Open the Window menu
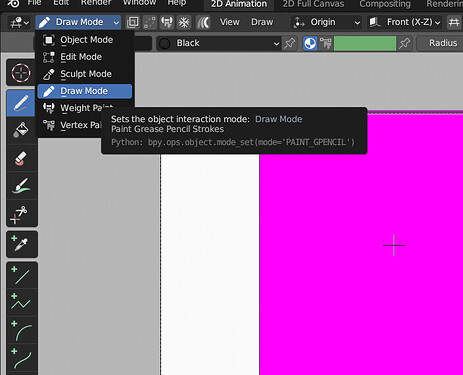 point(139,3)
